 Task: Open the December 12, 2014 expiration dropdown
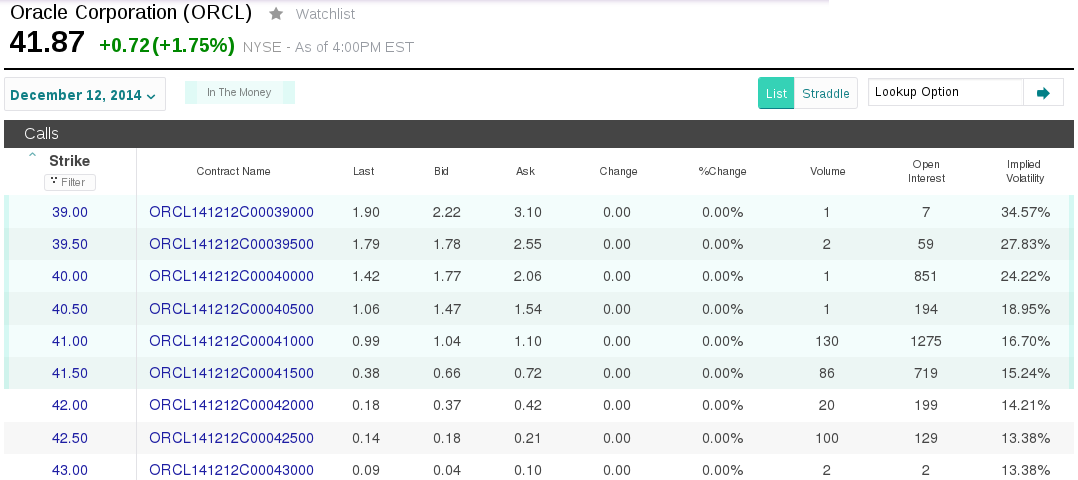coord(85,94)
